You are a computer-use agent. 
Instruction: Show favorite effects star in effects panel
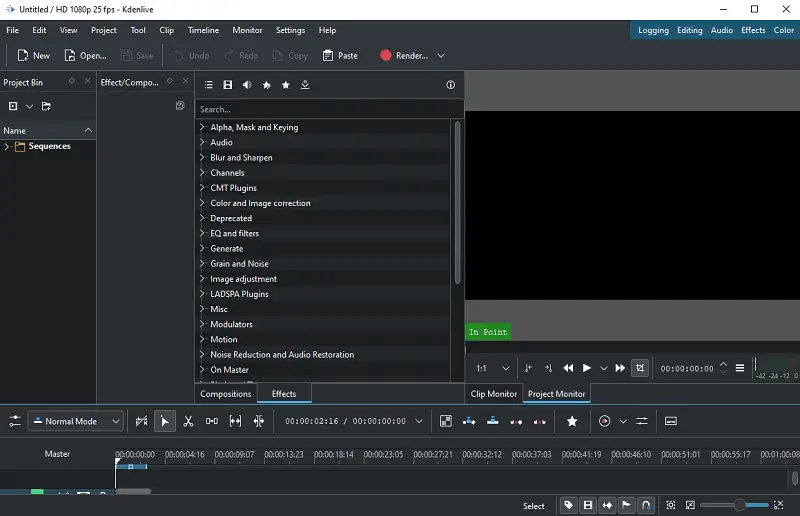[x=286, y=85]
